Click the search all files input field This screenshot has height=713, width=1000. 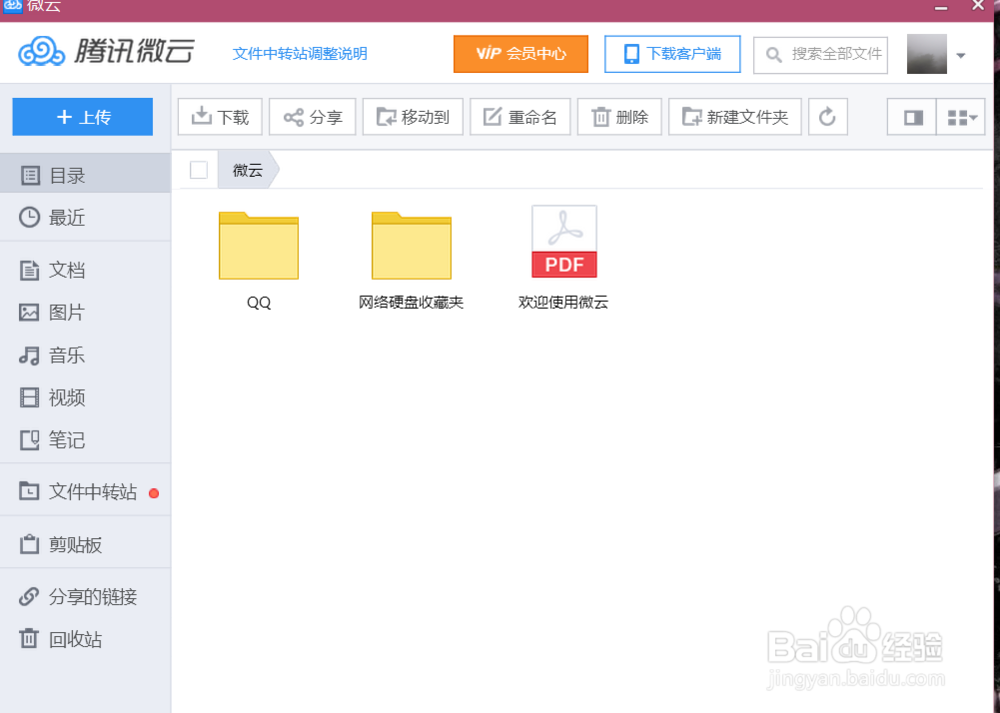pos(821,55)
